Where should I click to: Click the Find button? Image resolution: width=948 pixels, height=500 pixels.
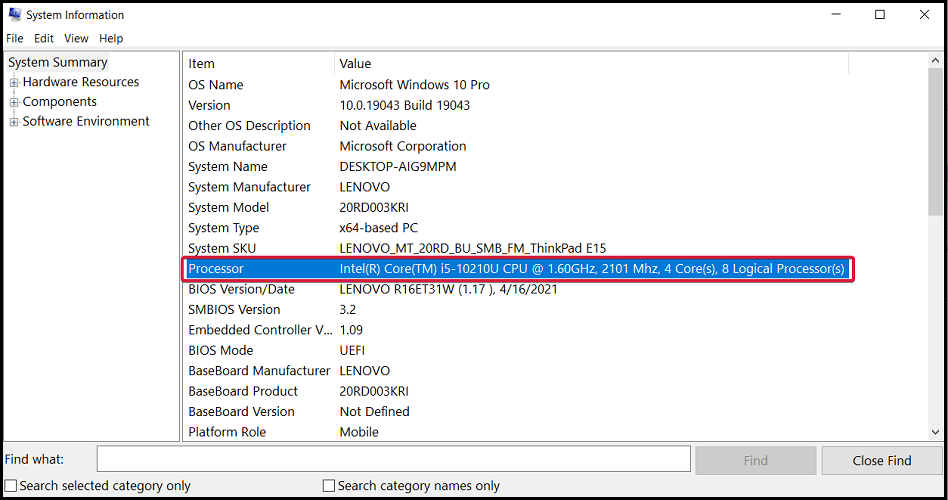pyautogui.click(x=756, y=460)
